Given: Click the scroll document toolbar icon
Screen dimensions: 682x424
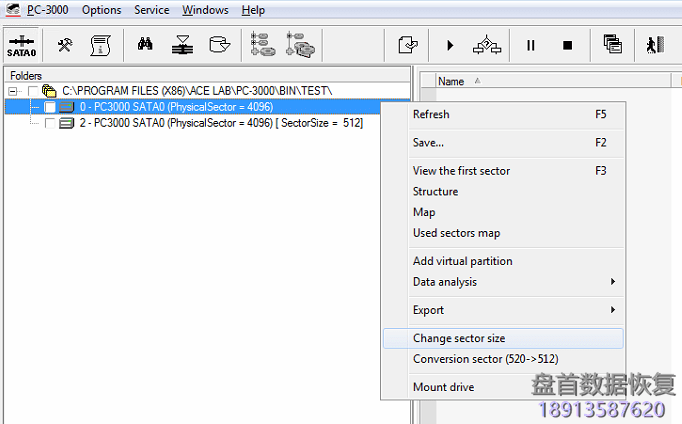Looking at the screenshot, I should point(100,45).
